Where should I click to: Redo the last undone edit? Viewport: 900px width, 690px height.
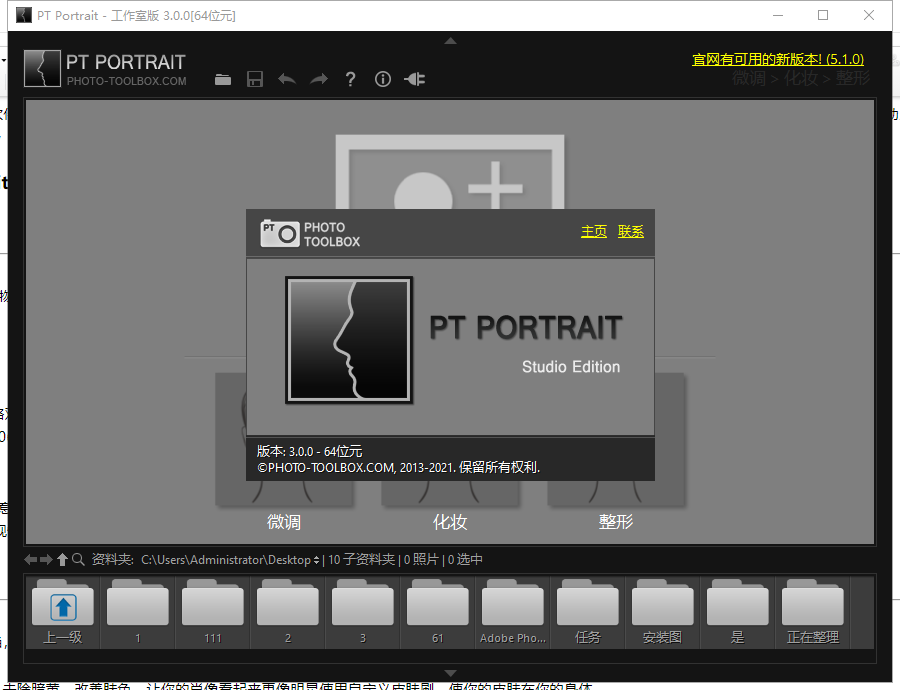tap(319, 79)
